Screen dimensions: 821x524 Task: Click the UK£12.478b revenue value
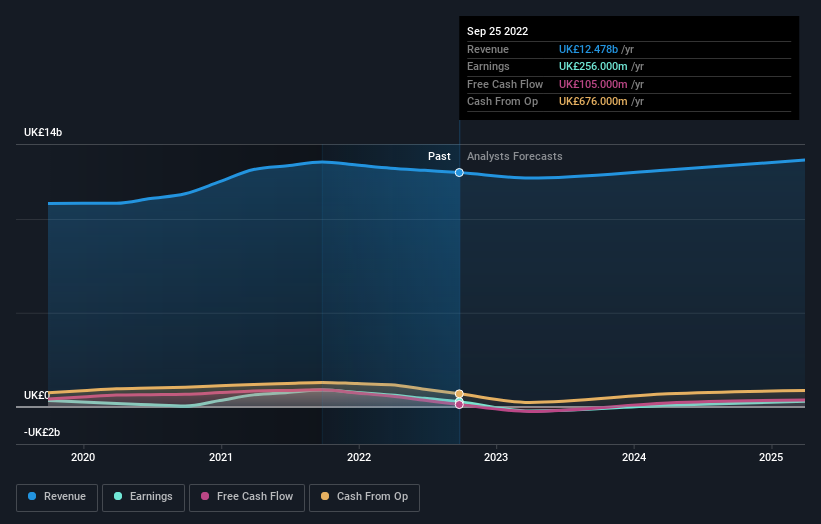pyautogui.click(x=588, y=49)
